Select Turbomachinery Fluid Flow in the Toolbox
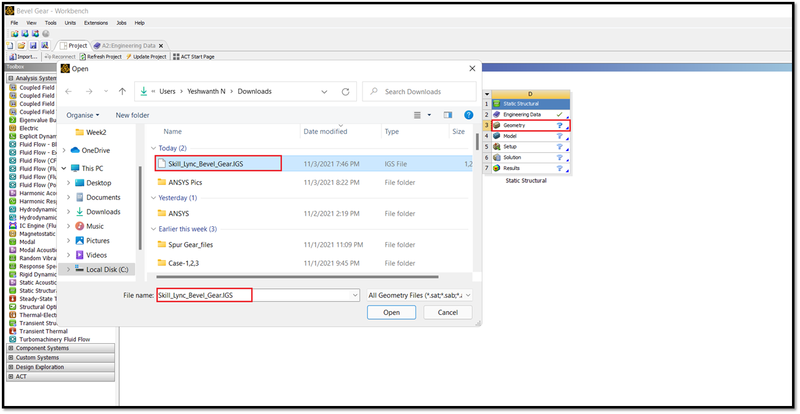Viewport: 800px width, 414px height. click(55, 339)
